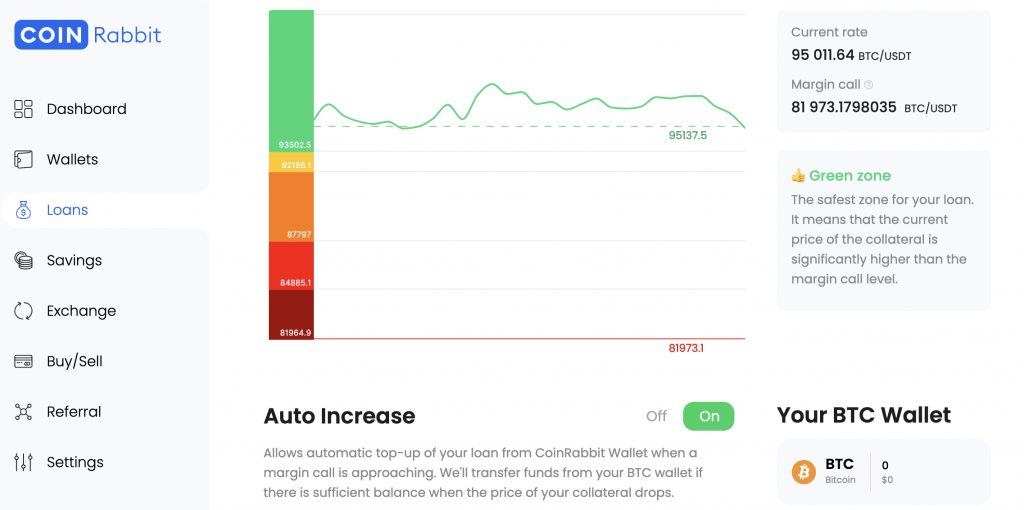
Task: Click the CoinRabbit logo
Action: click(88, 35)
